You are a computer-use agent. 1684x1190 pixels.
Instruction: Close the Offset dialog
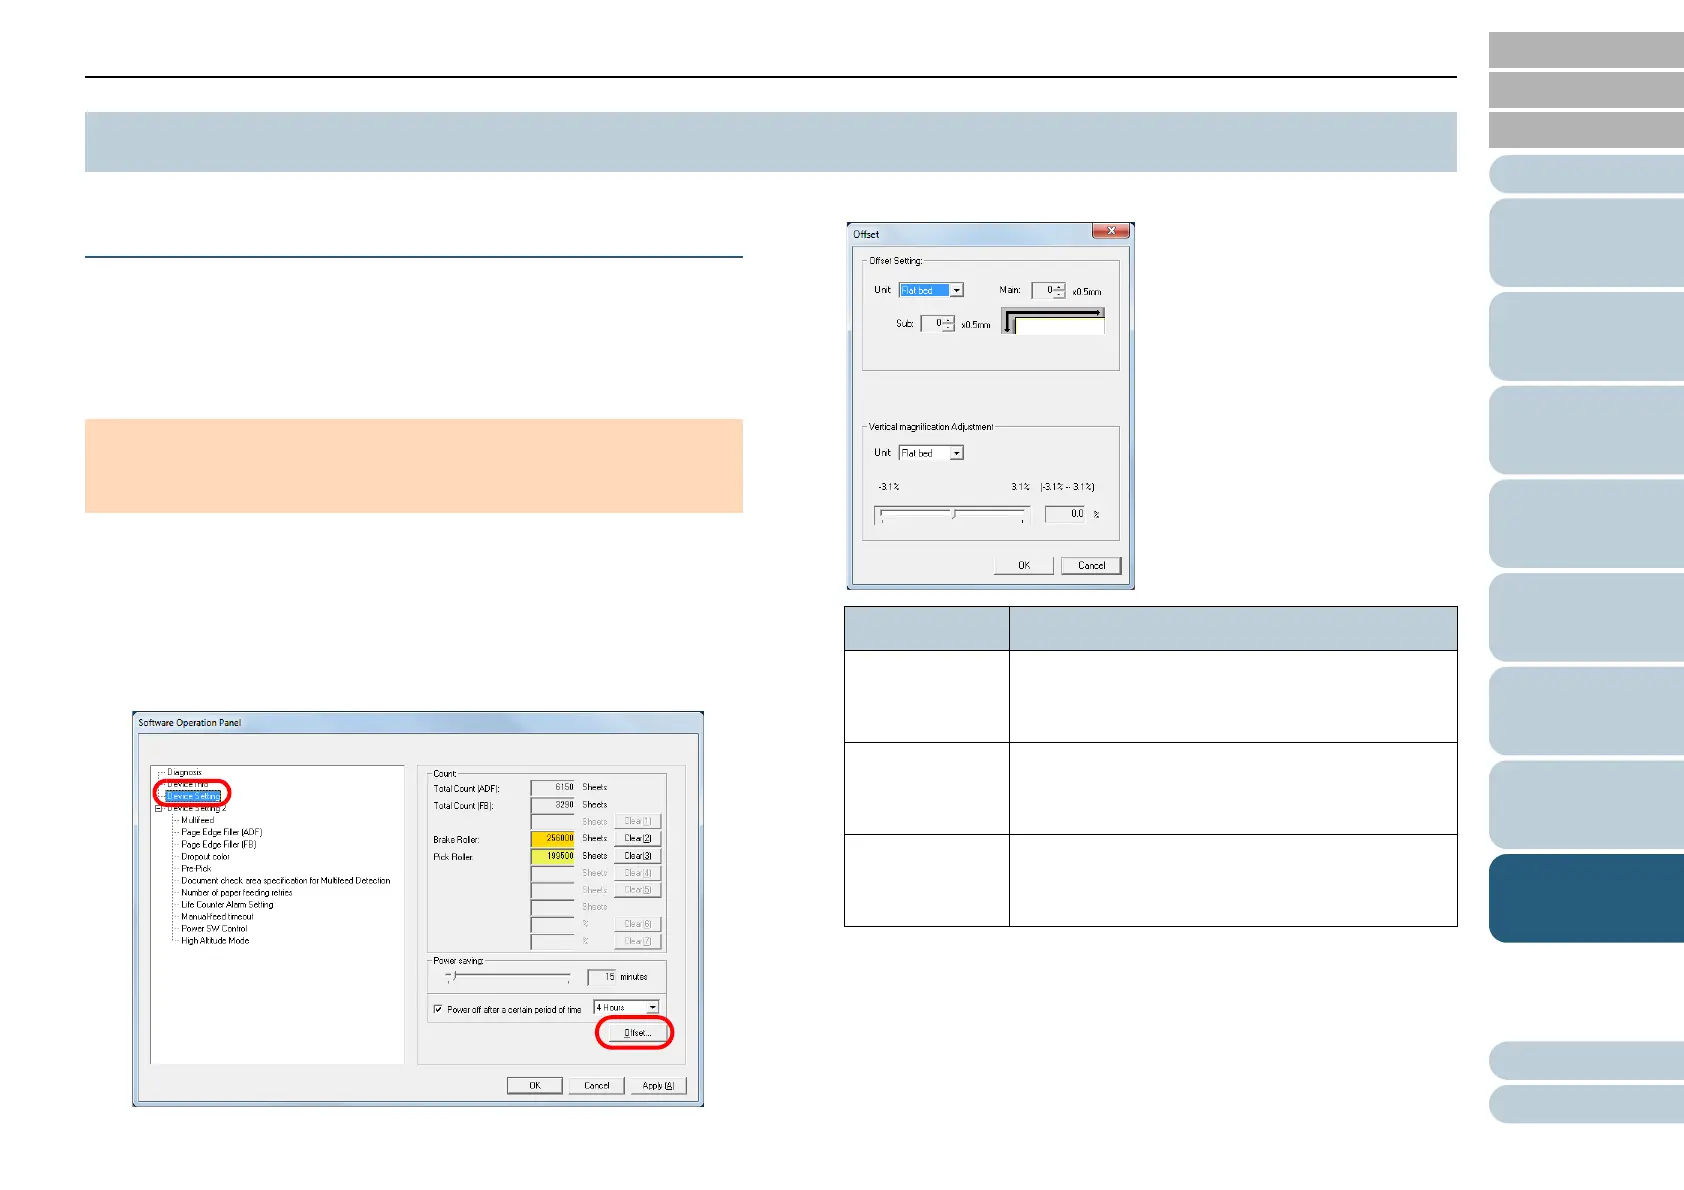[1111, 231]
